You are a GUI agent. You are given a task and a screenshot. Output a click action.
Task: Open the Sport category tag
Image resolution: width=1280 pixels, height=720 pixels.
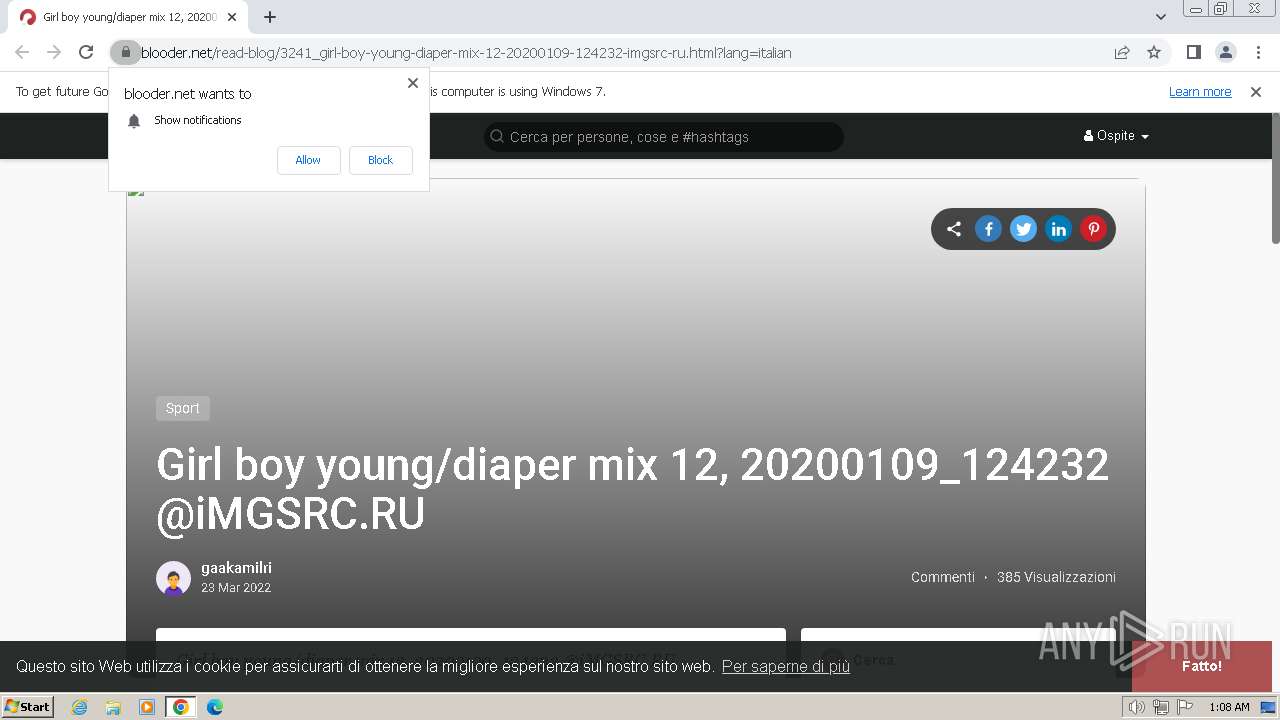[x=183, y=408]
